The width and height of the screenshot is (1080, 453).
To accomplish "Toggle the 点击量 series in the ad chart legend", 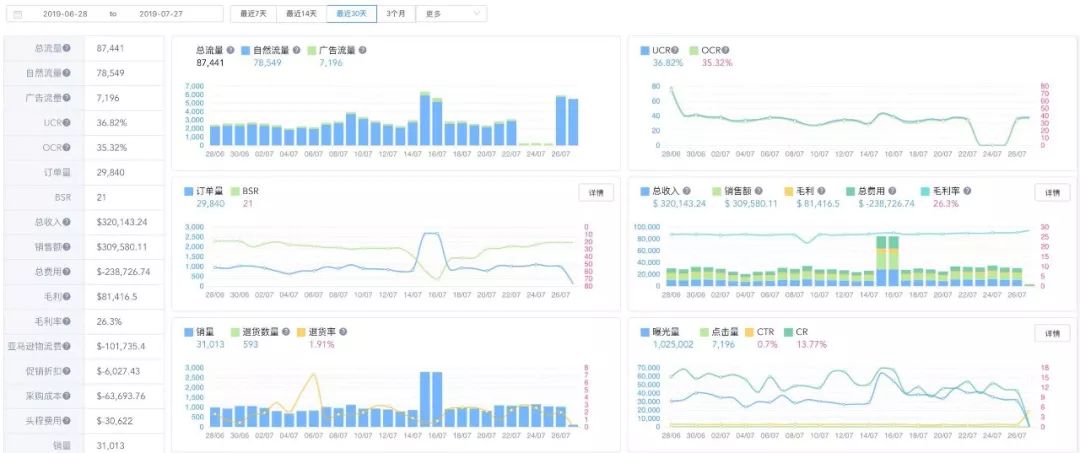I will coord(718,331).
